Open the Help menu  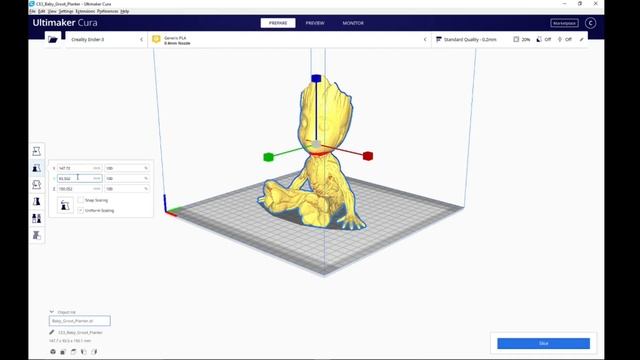tap(125, 11)
